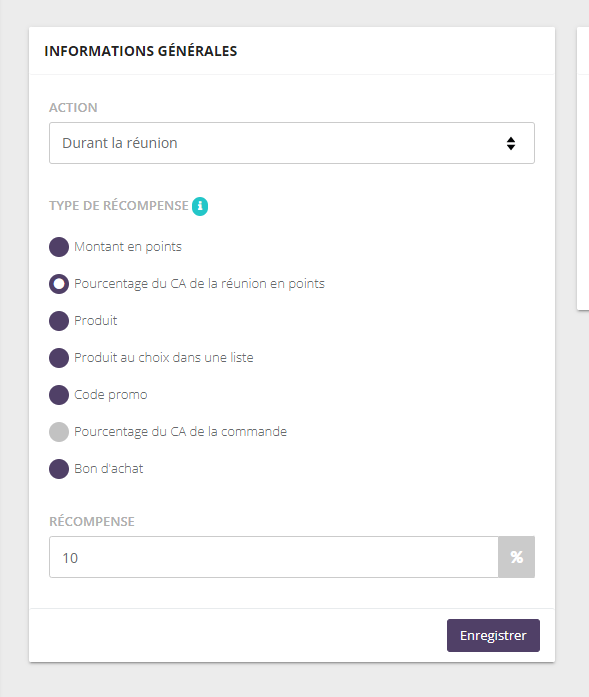This screenshot has height=697, width=589.
Task: Focus the Récompense input field
Action: [x=273, y=557]
